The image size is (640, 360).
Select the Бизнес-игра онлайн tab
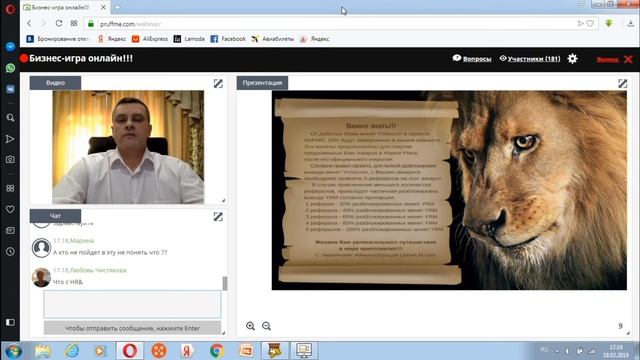click(64, 7)
